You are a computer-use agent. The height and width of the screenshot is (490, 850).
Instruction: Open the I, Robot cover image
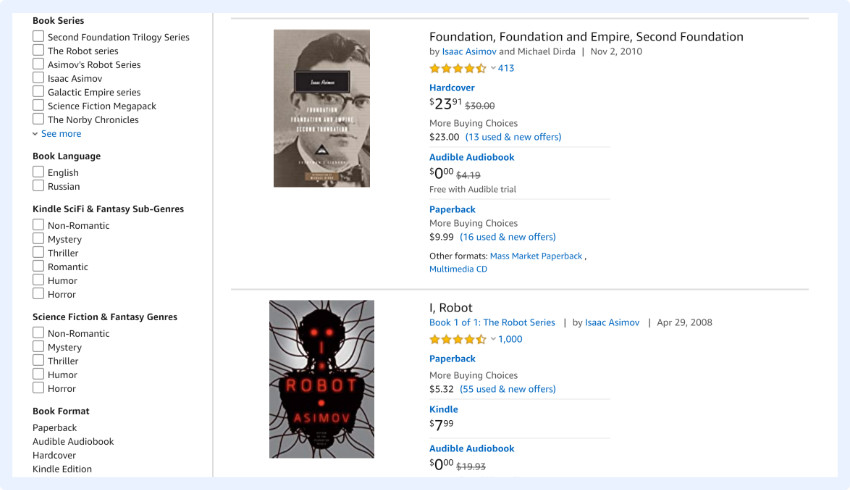tap(321, 379)
